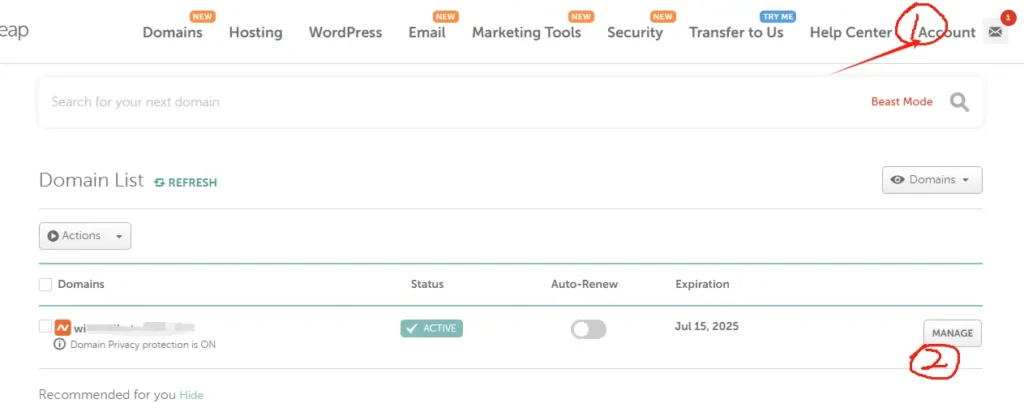Click the magnifying glass search icon
The height and width of the screenshot is (412, 1024).
959,102
